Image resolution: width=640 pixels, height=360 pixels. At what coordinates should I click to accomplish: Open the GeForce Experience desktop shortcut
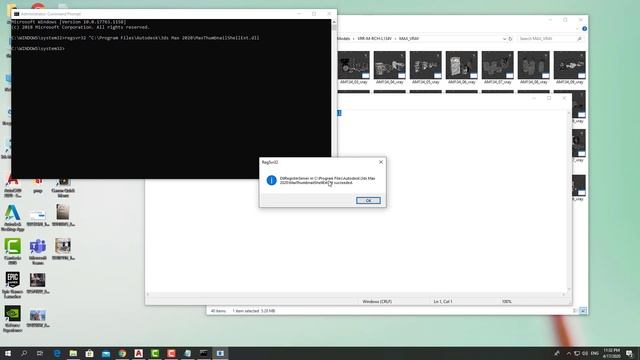click(13, 319)
